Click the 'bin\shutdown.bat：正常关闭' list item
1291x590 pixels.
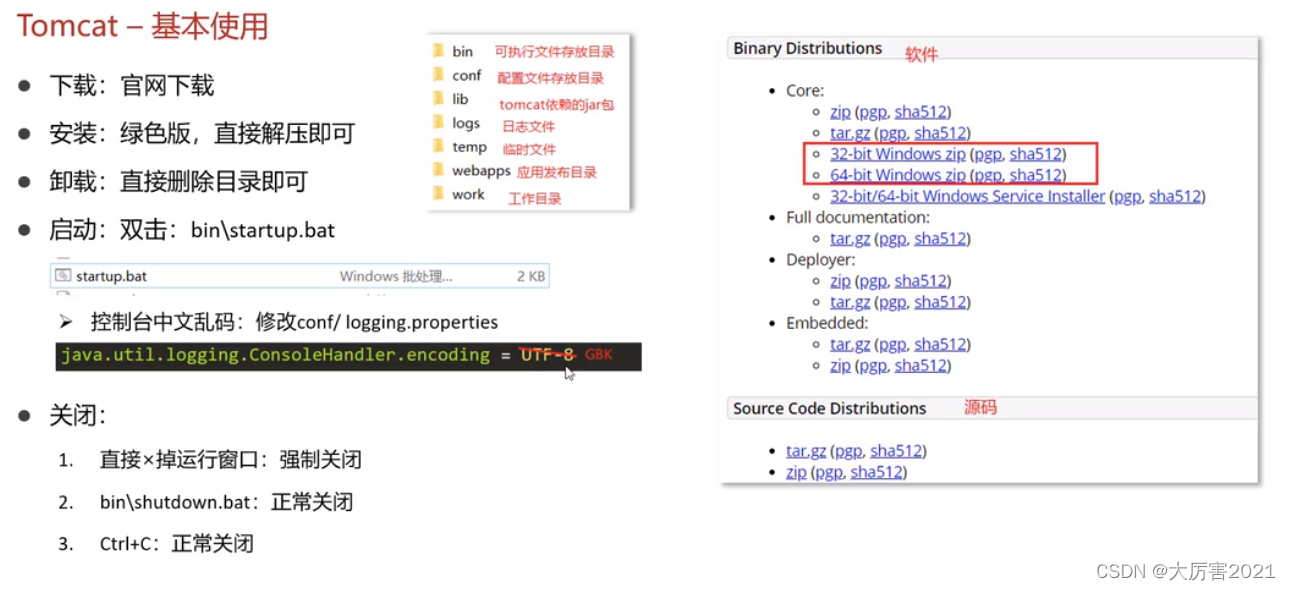(226, 502)
